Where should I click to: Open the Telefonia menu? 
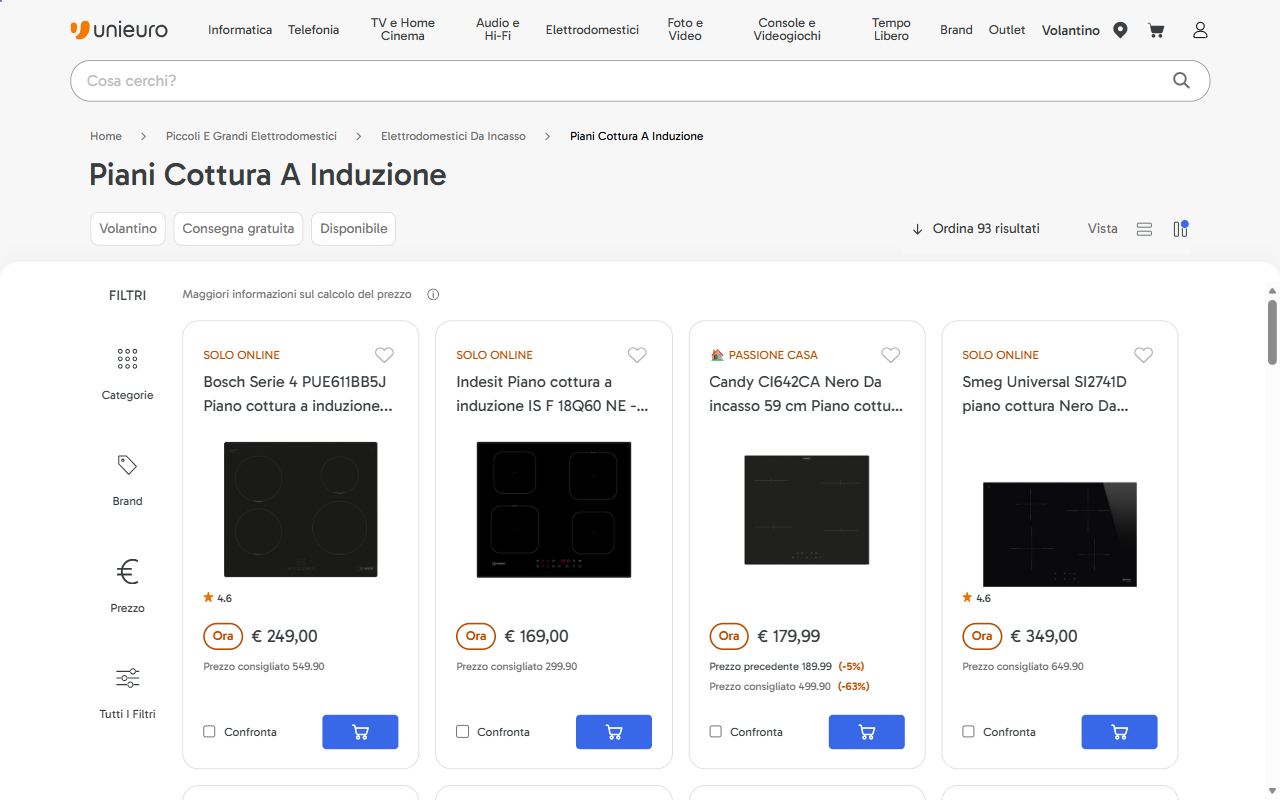coord(314,30)
